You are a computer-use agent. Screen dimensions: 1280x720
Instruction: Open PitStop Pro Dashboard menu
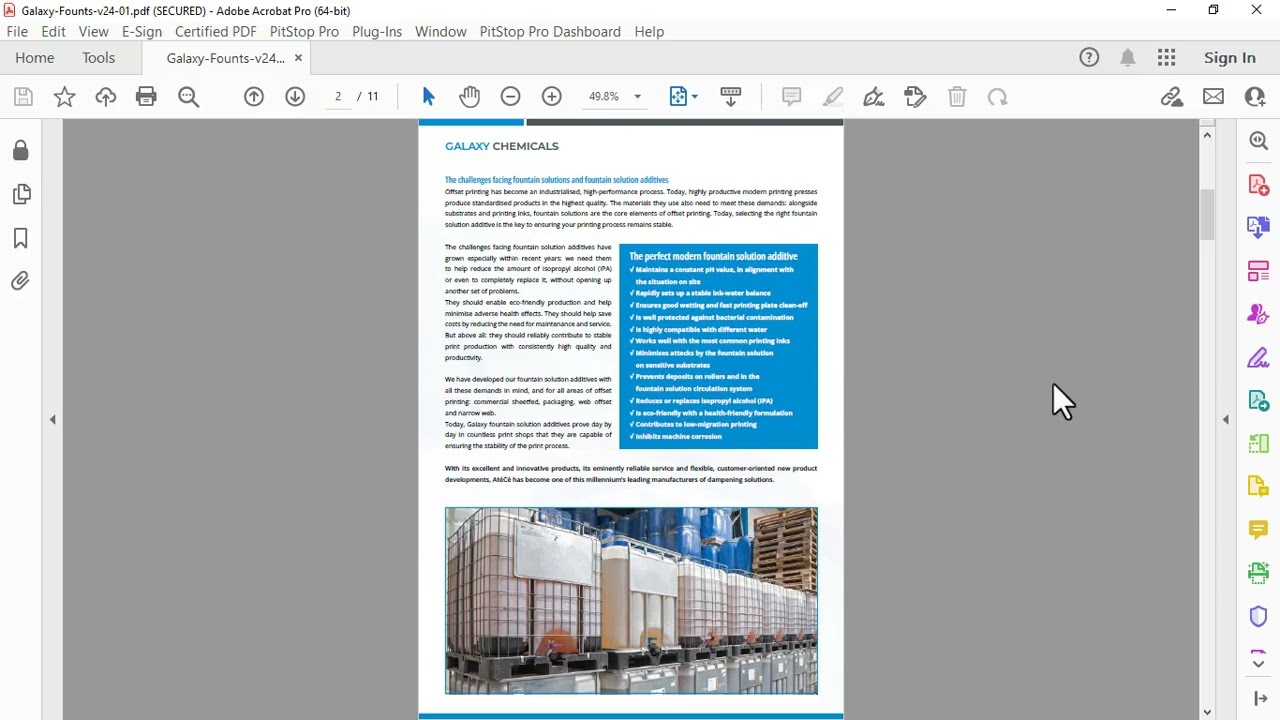(x=550, y=32)
